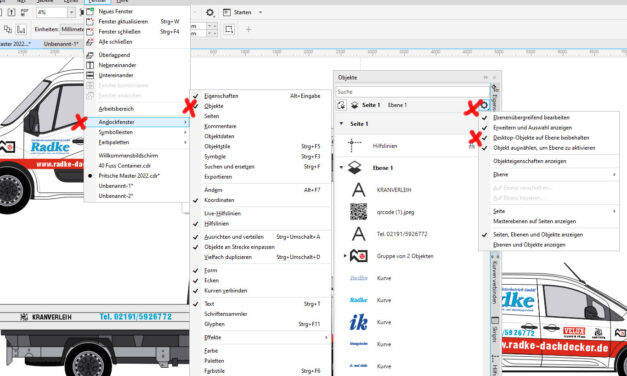627x376 pixels.
Task: Click the PDF publish icon in the top toolbar
Action: [x=24, y=12]
